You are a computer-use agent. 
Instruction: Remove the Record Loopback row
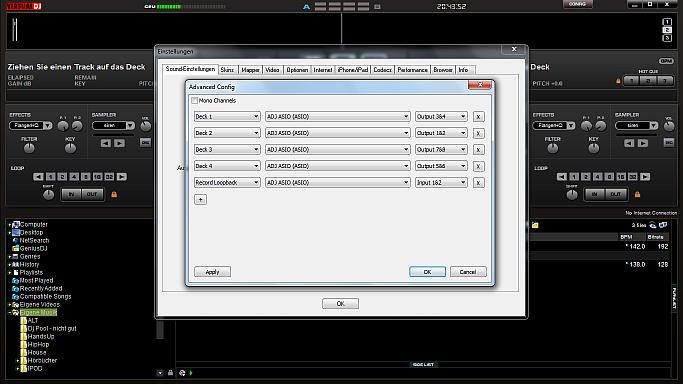(478, 183)
